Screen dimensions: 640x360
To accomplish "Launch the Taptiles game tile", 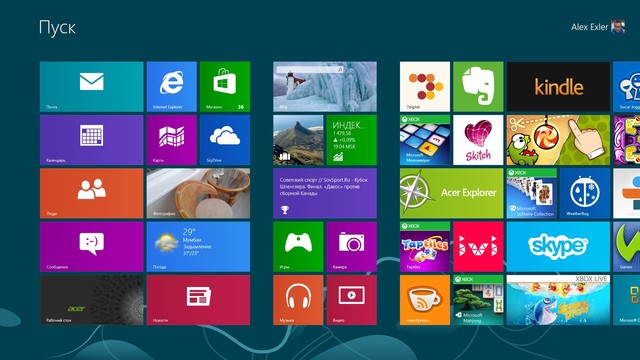I will (425, 247).
